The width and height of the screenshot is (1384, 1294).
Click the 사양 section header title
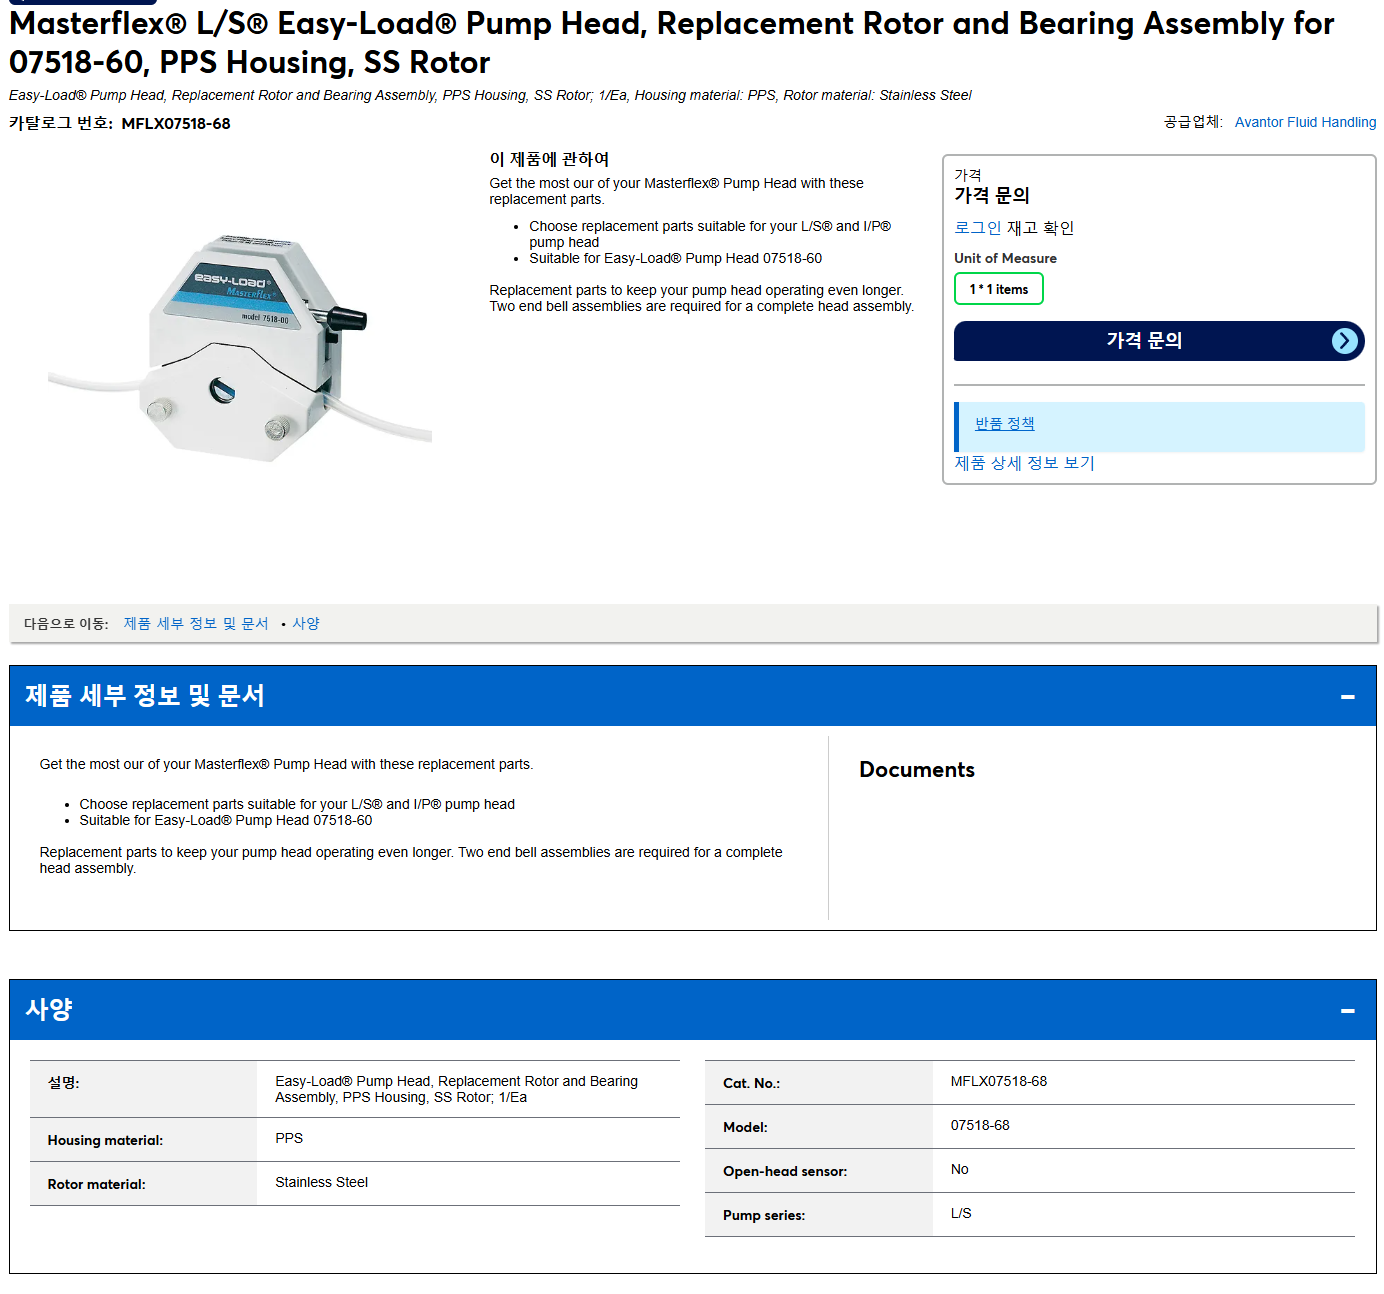point(49,1010)
